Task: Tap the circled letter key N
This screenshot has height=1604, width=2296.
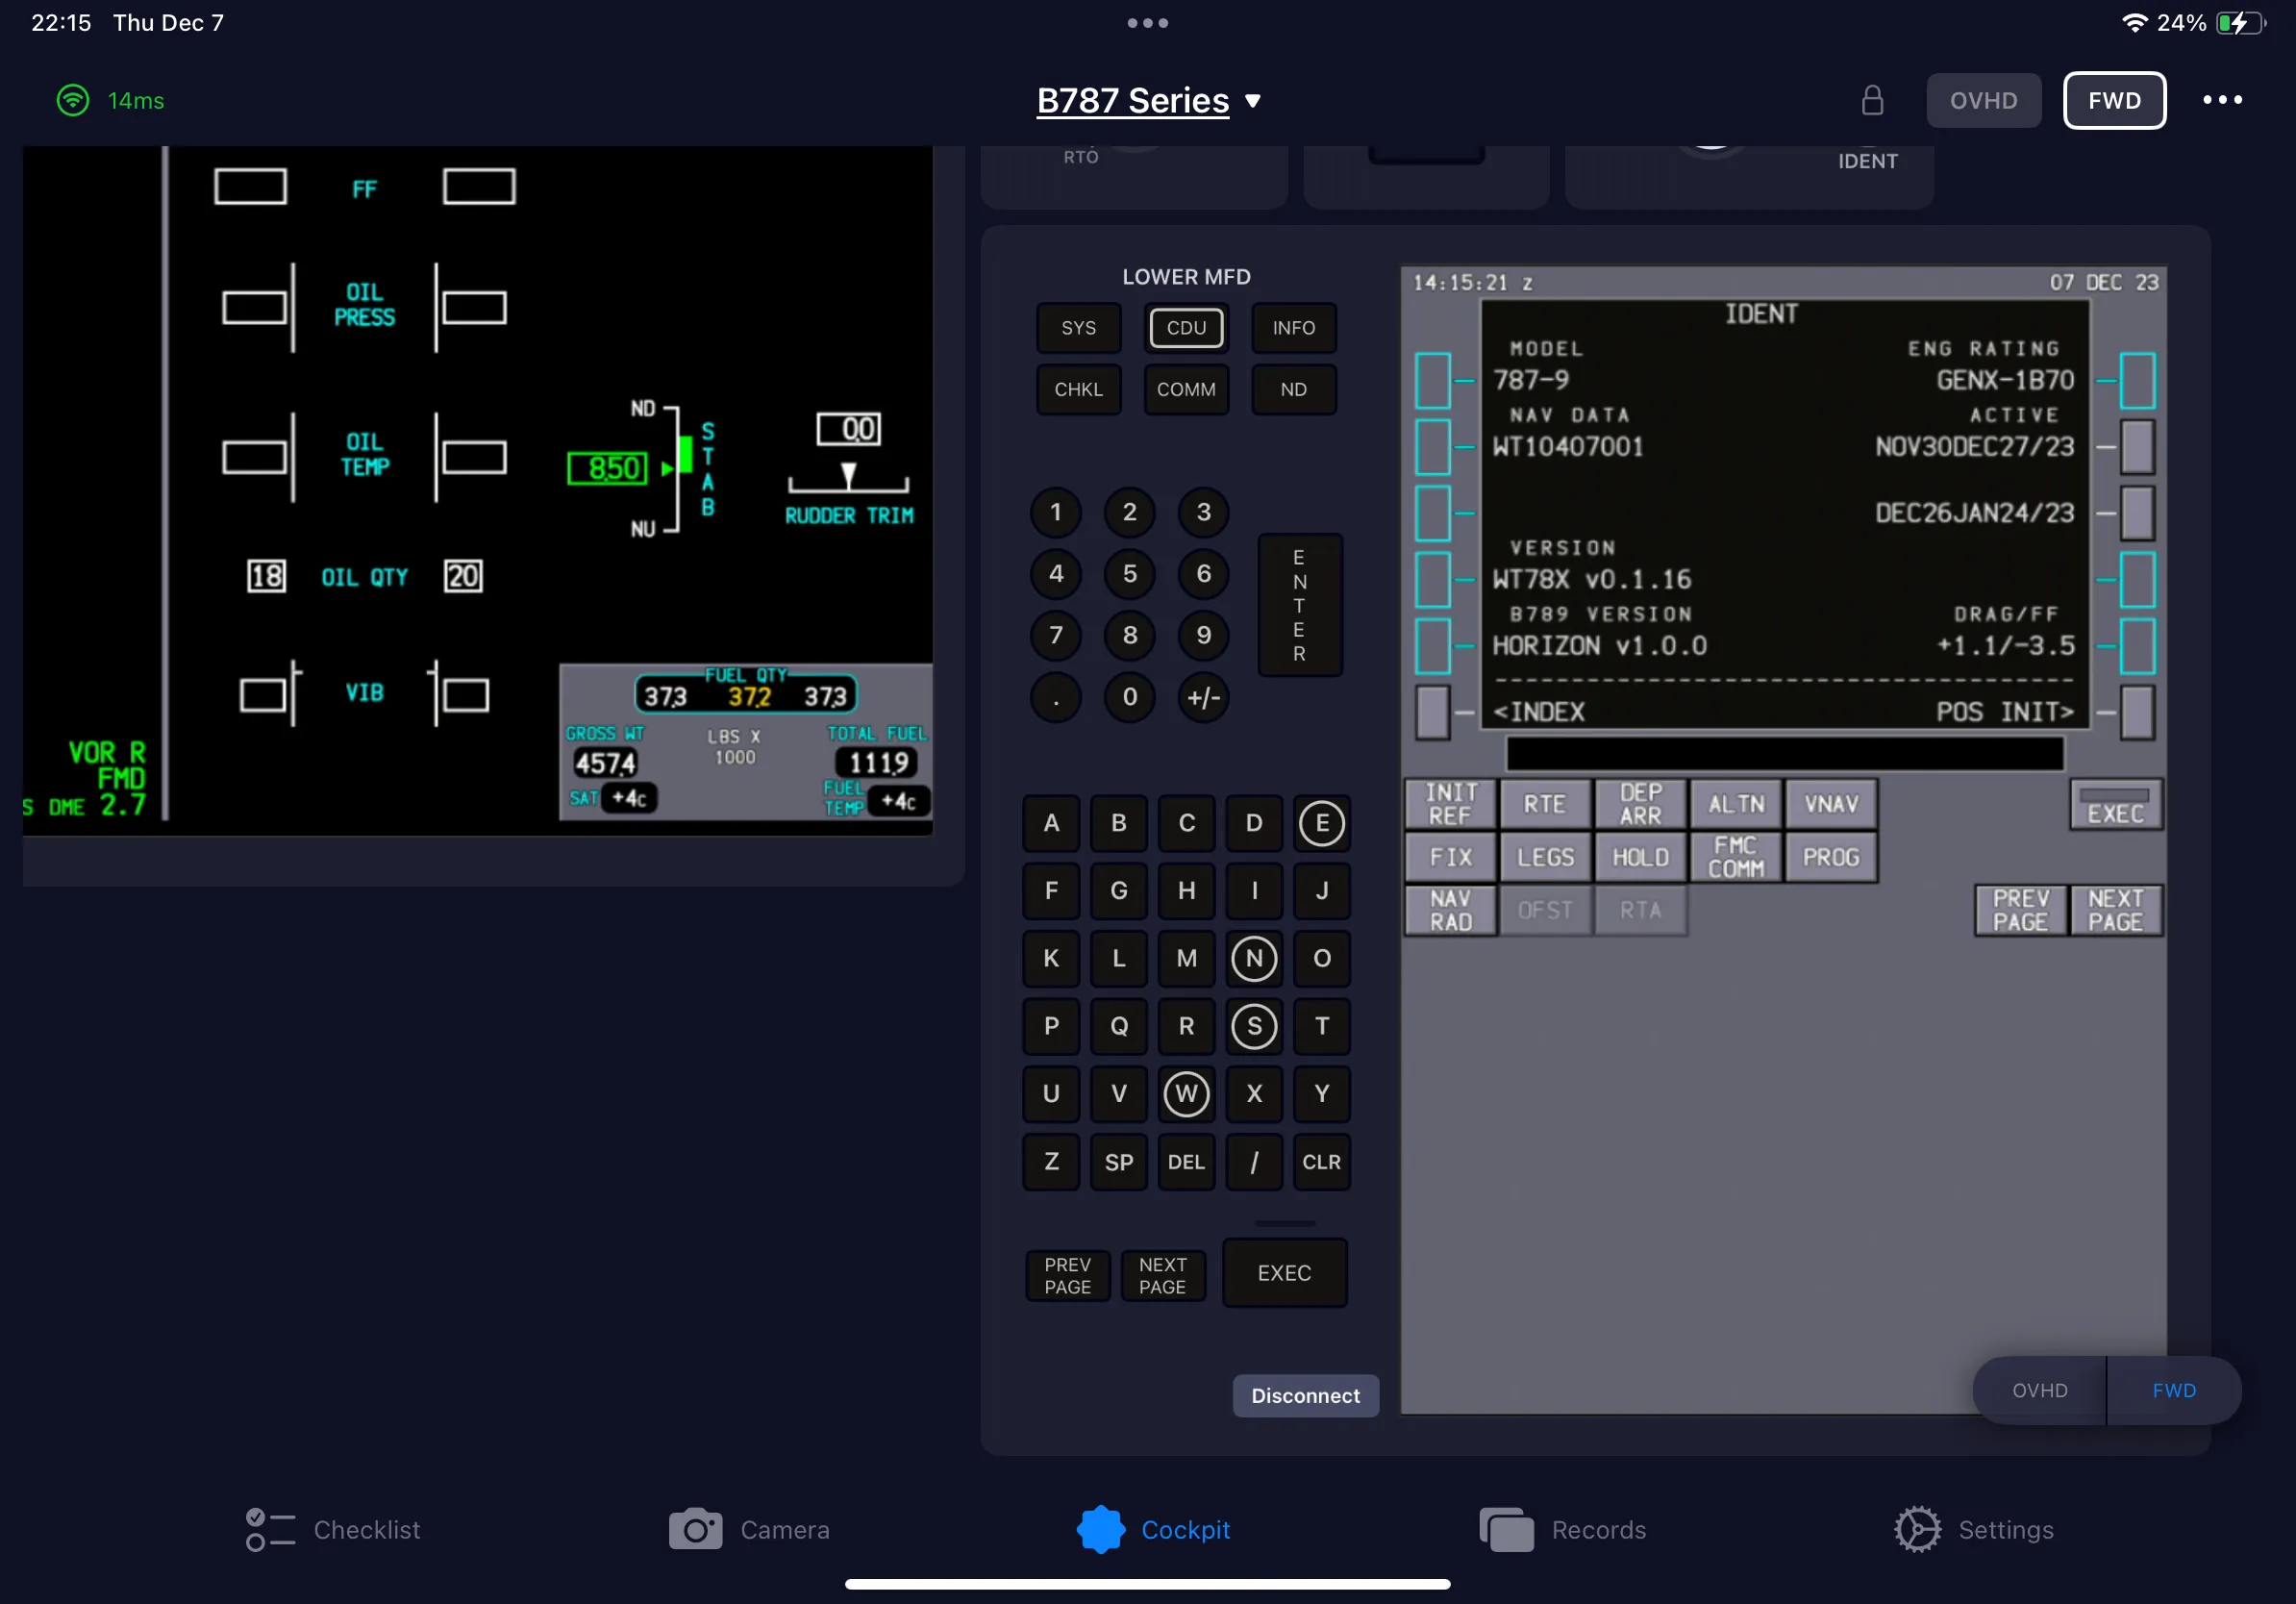Action: [1254, 958]
